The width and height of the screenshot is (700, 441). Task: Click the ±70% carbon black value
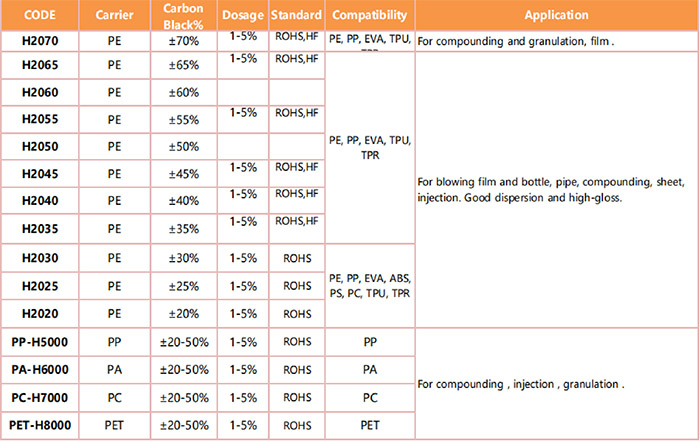pos(183,41)
